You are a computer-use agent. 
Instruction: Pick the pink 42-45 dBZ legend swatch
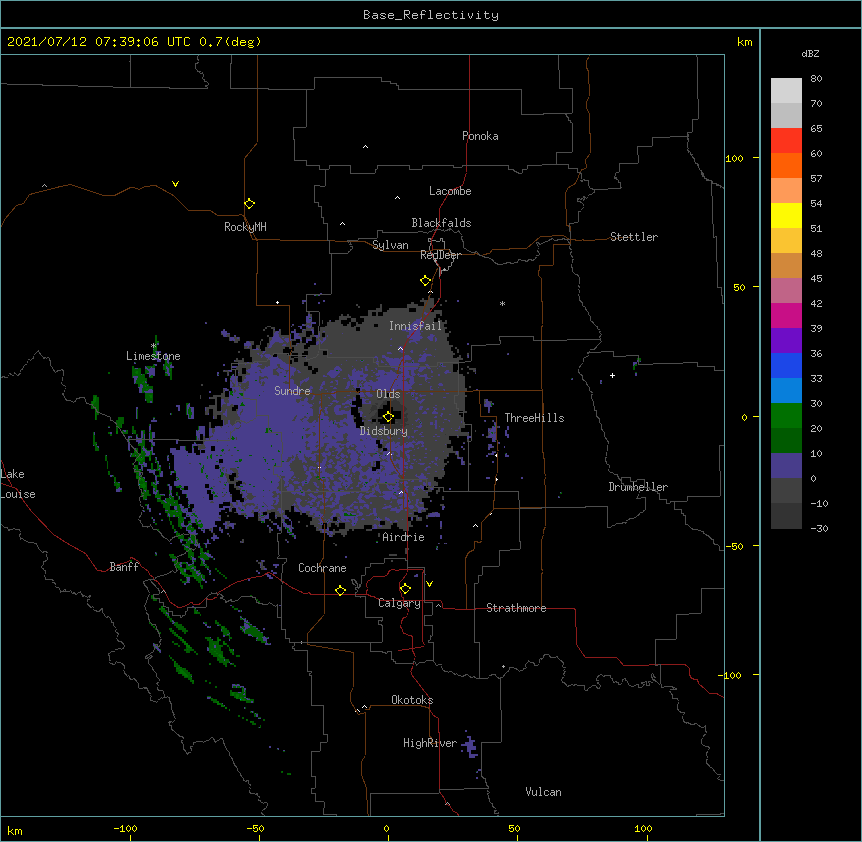click(786, 291)
